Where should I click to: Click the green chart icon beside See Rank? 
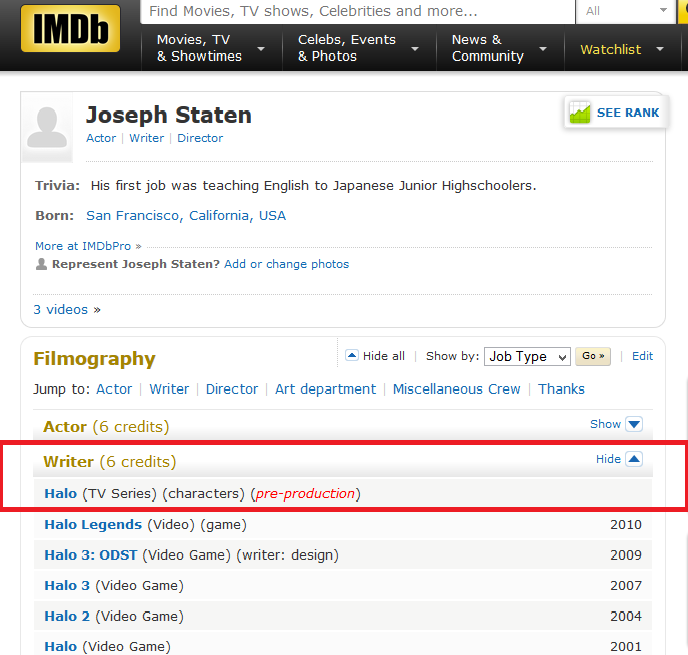(580, 113)
